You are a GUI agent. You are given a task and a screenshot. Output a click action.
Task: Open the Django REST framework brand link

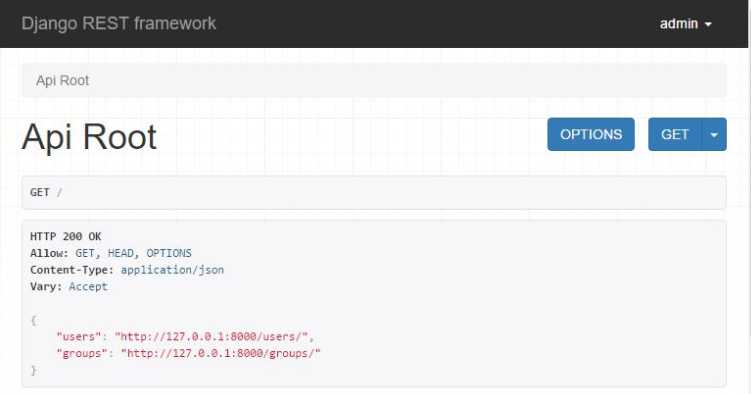(119, 23)
